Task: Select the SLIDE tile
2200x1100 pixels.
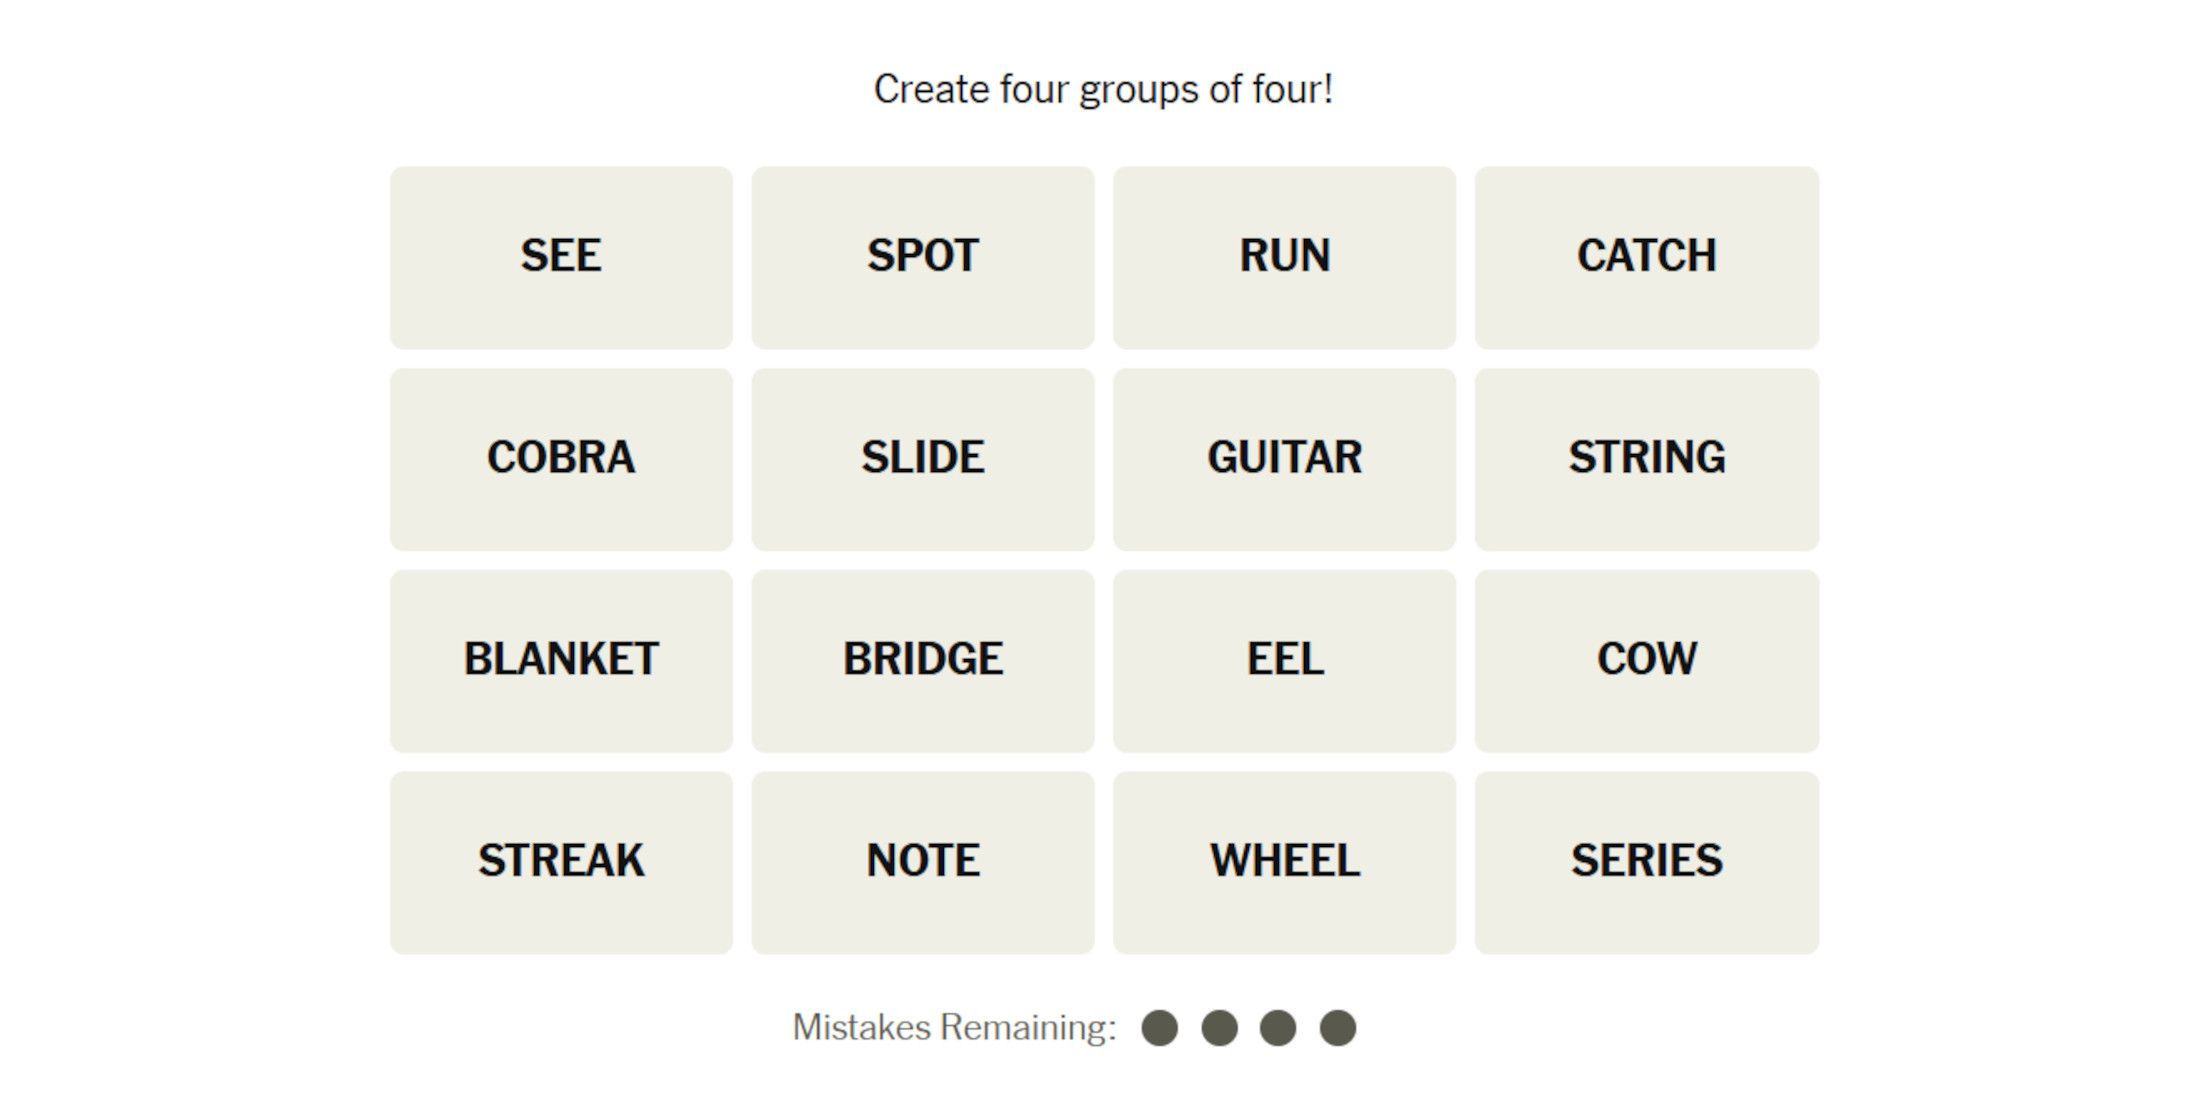Action: pyautogui.click(x=923, y=459)
